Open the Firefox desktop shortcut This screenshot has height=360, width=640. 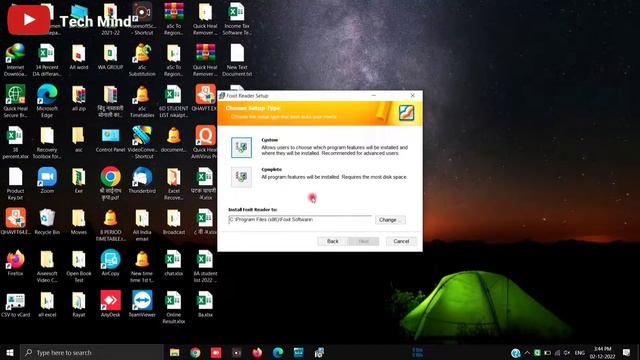16,263
